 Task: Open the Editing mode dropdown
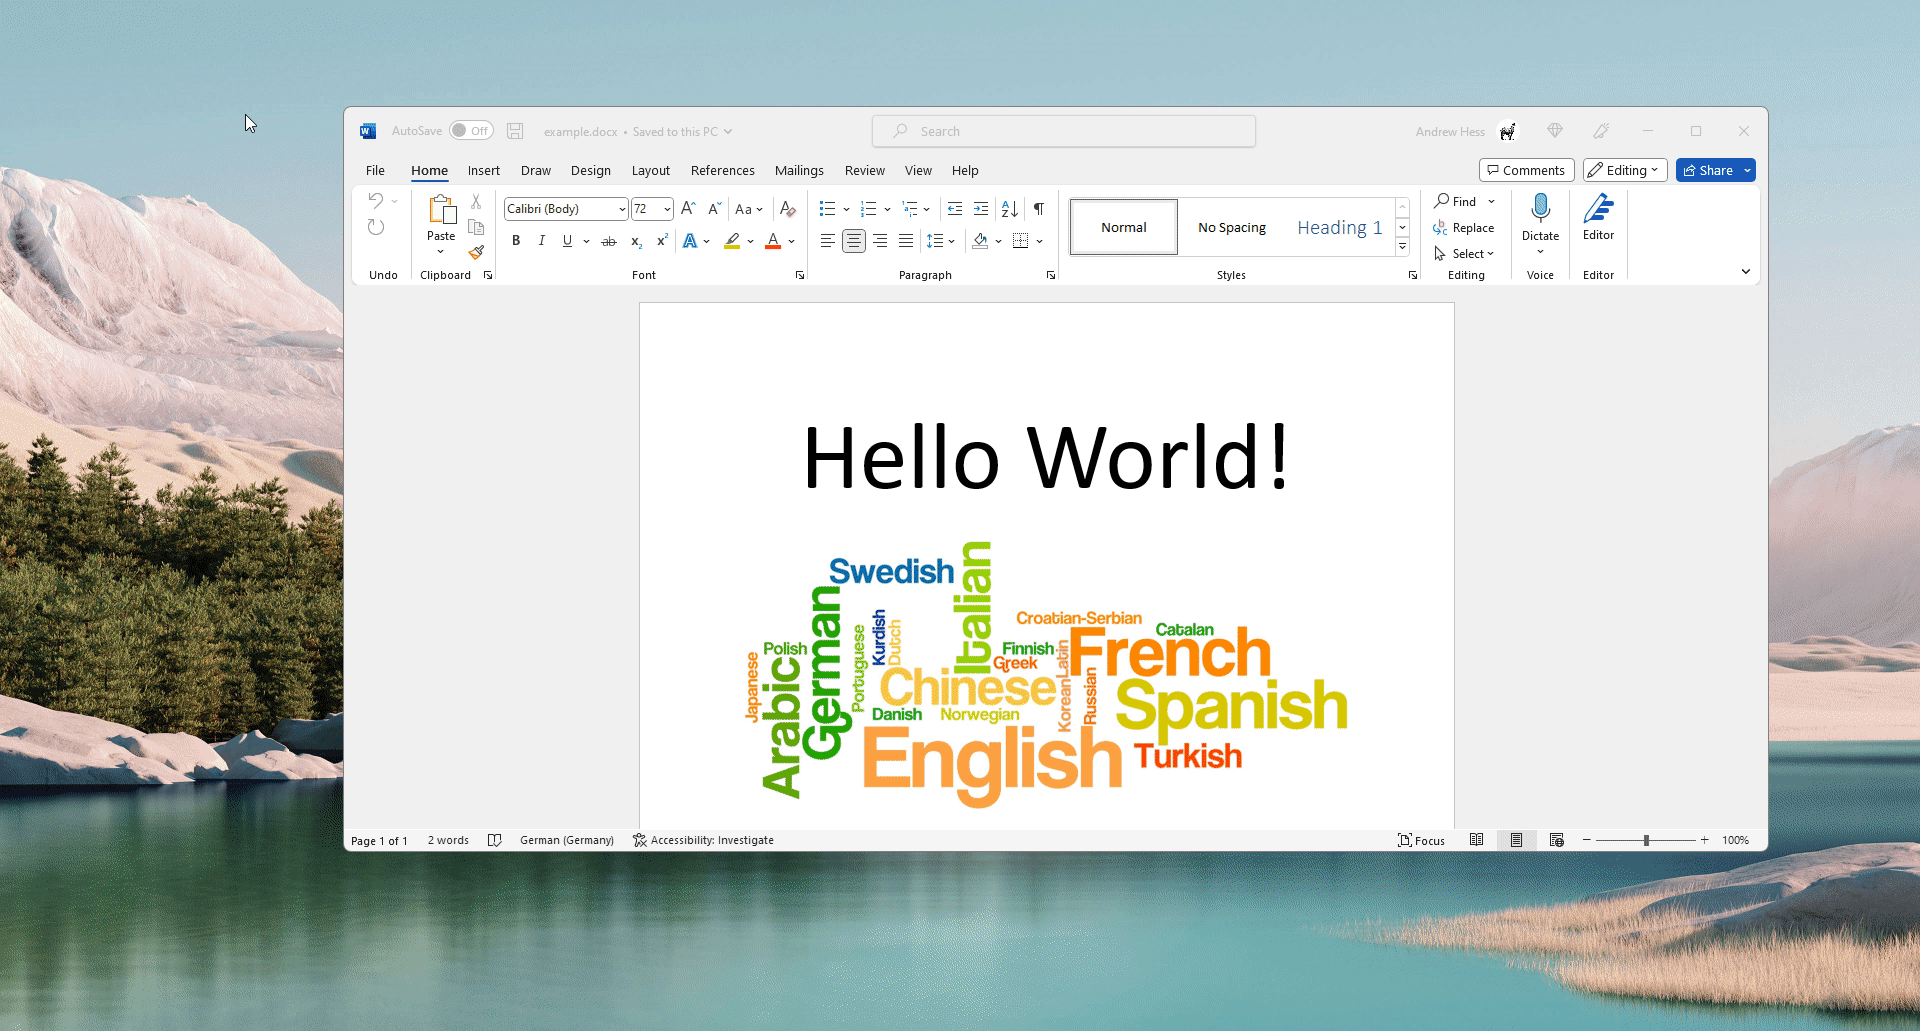1624,170
